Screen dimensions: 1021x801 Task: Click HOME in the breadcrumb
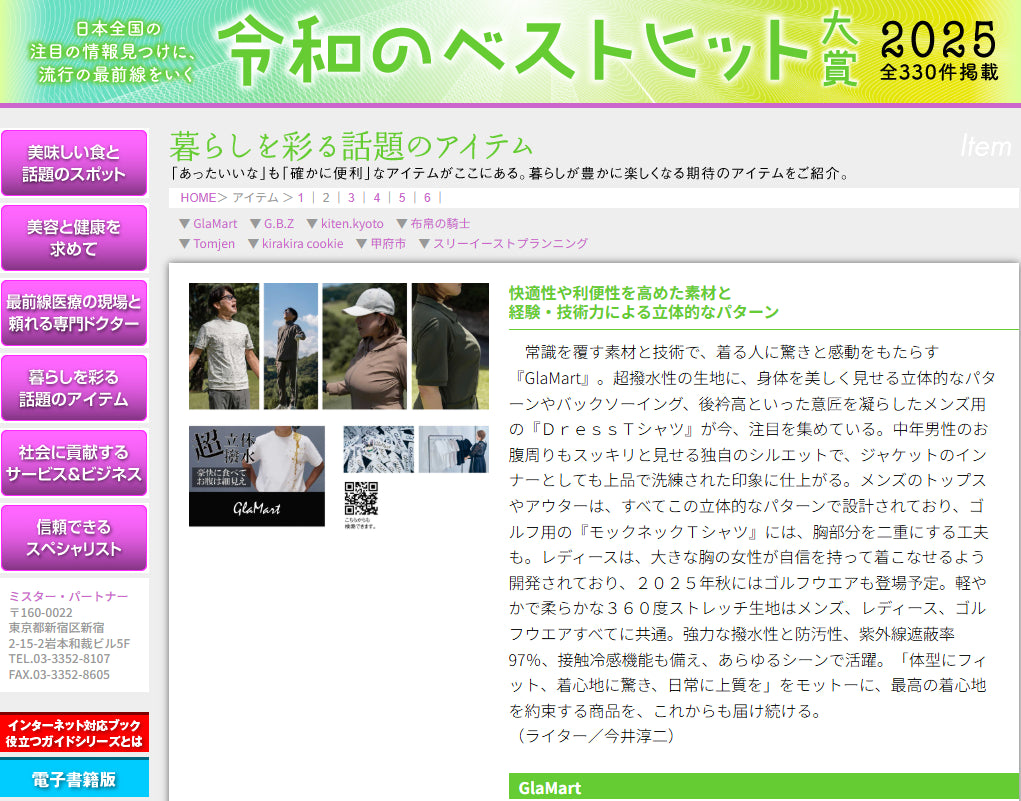(x=198, y=197)
